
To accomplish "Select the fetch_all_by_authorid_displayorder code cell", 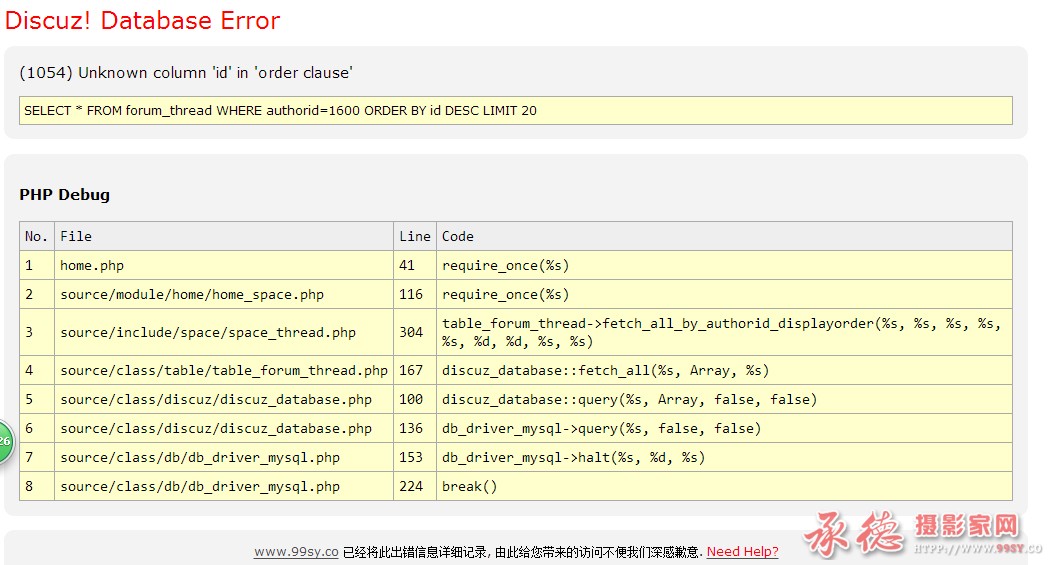I will (724, 332).
